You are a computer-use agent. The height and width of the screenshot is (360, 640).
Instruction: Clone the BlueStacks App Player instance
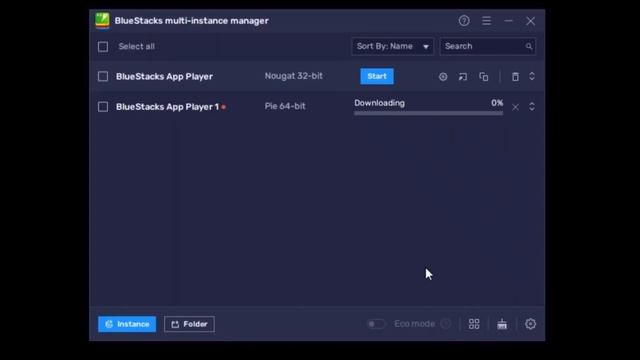(484, 77)
